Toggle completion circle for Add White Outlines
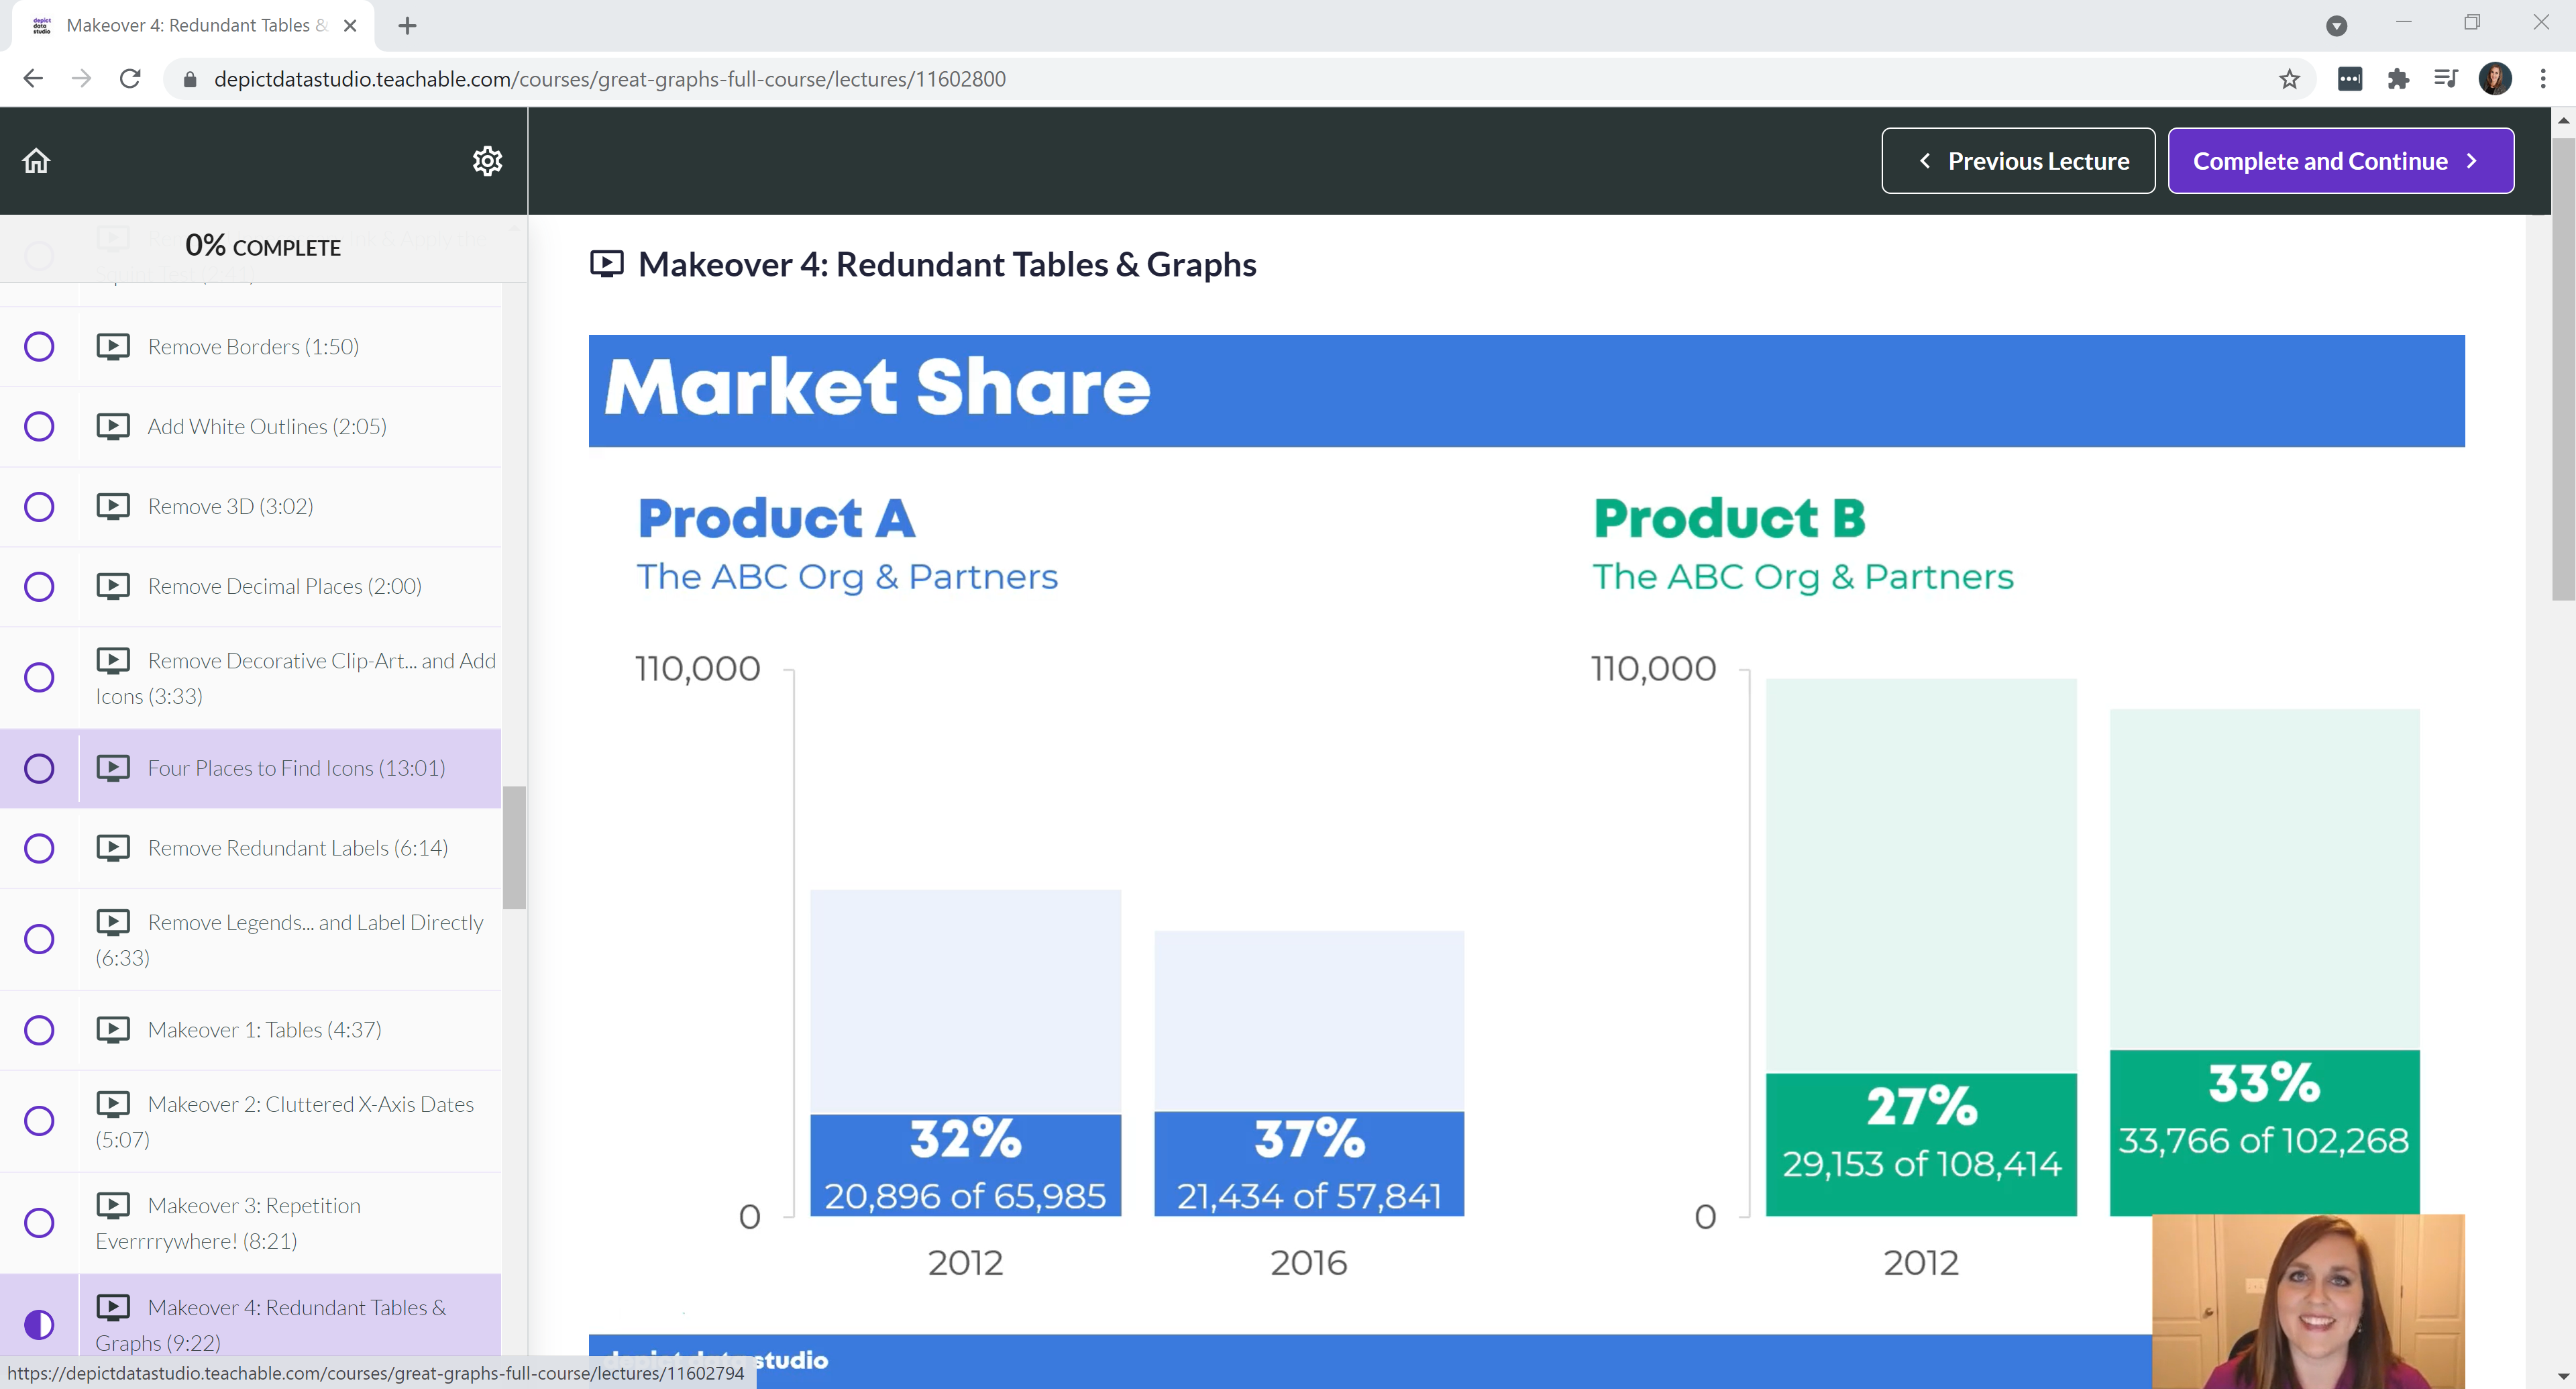The height and width of the screenshot is (1389, 2576). [x=39, y=427]
